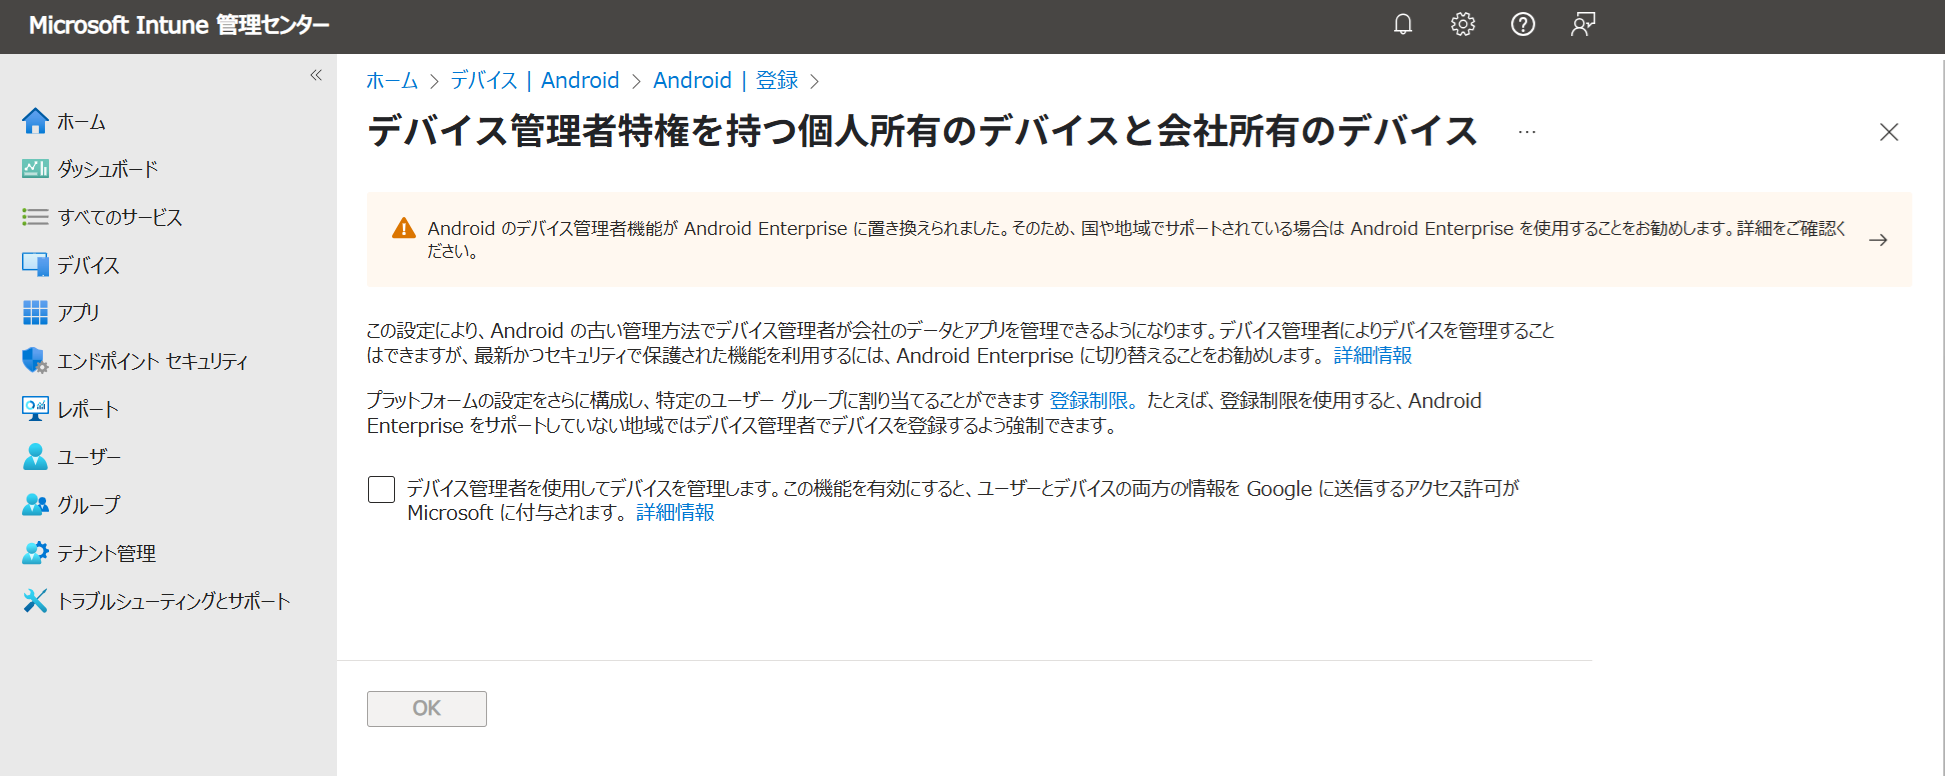This screenshot has width=1945, height=776.
Task: Select すべてのサービス in the sidebar
Action: point(120,218)
